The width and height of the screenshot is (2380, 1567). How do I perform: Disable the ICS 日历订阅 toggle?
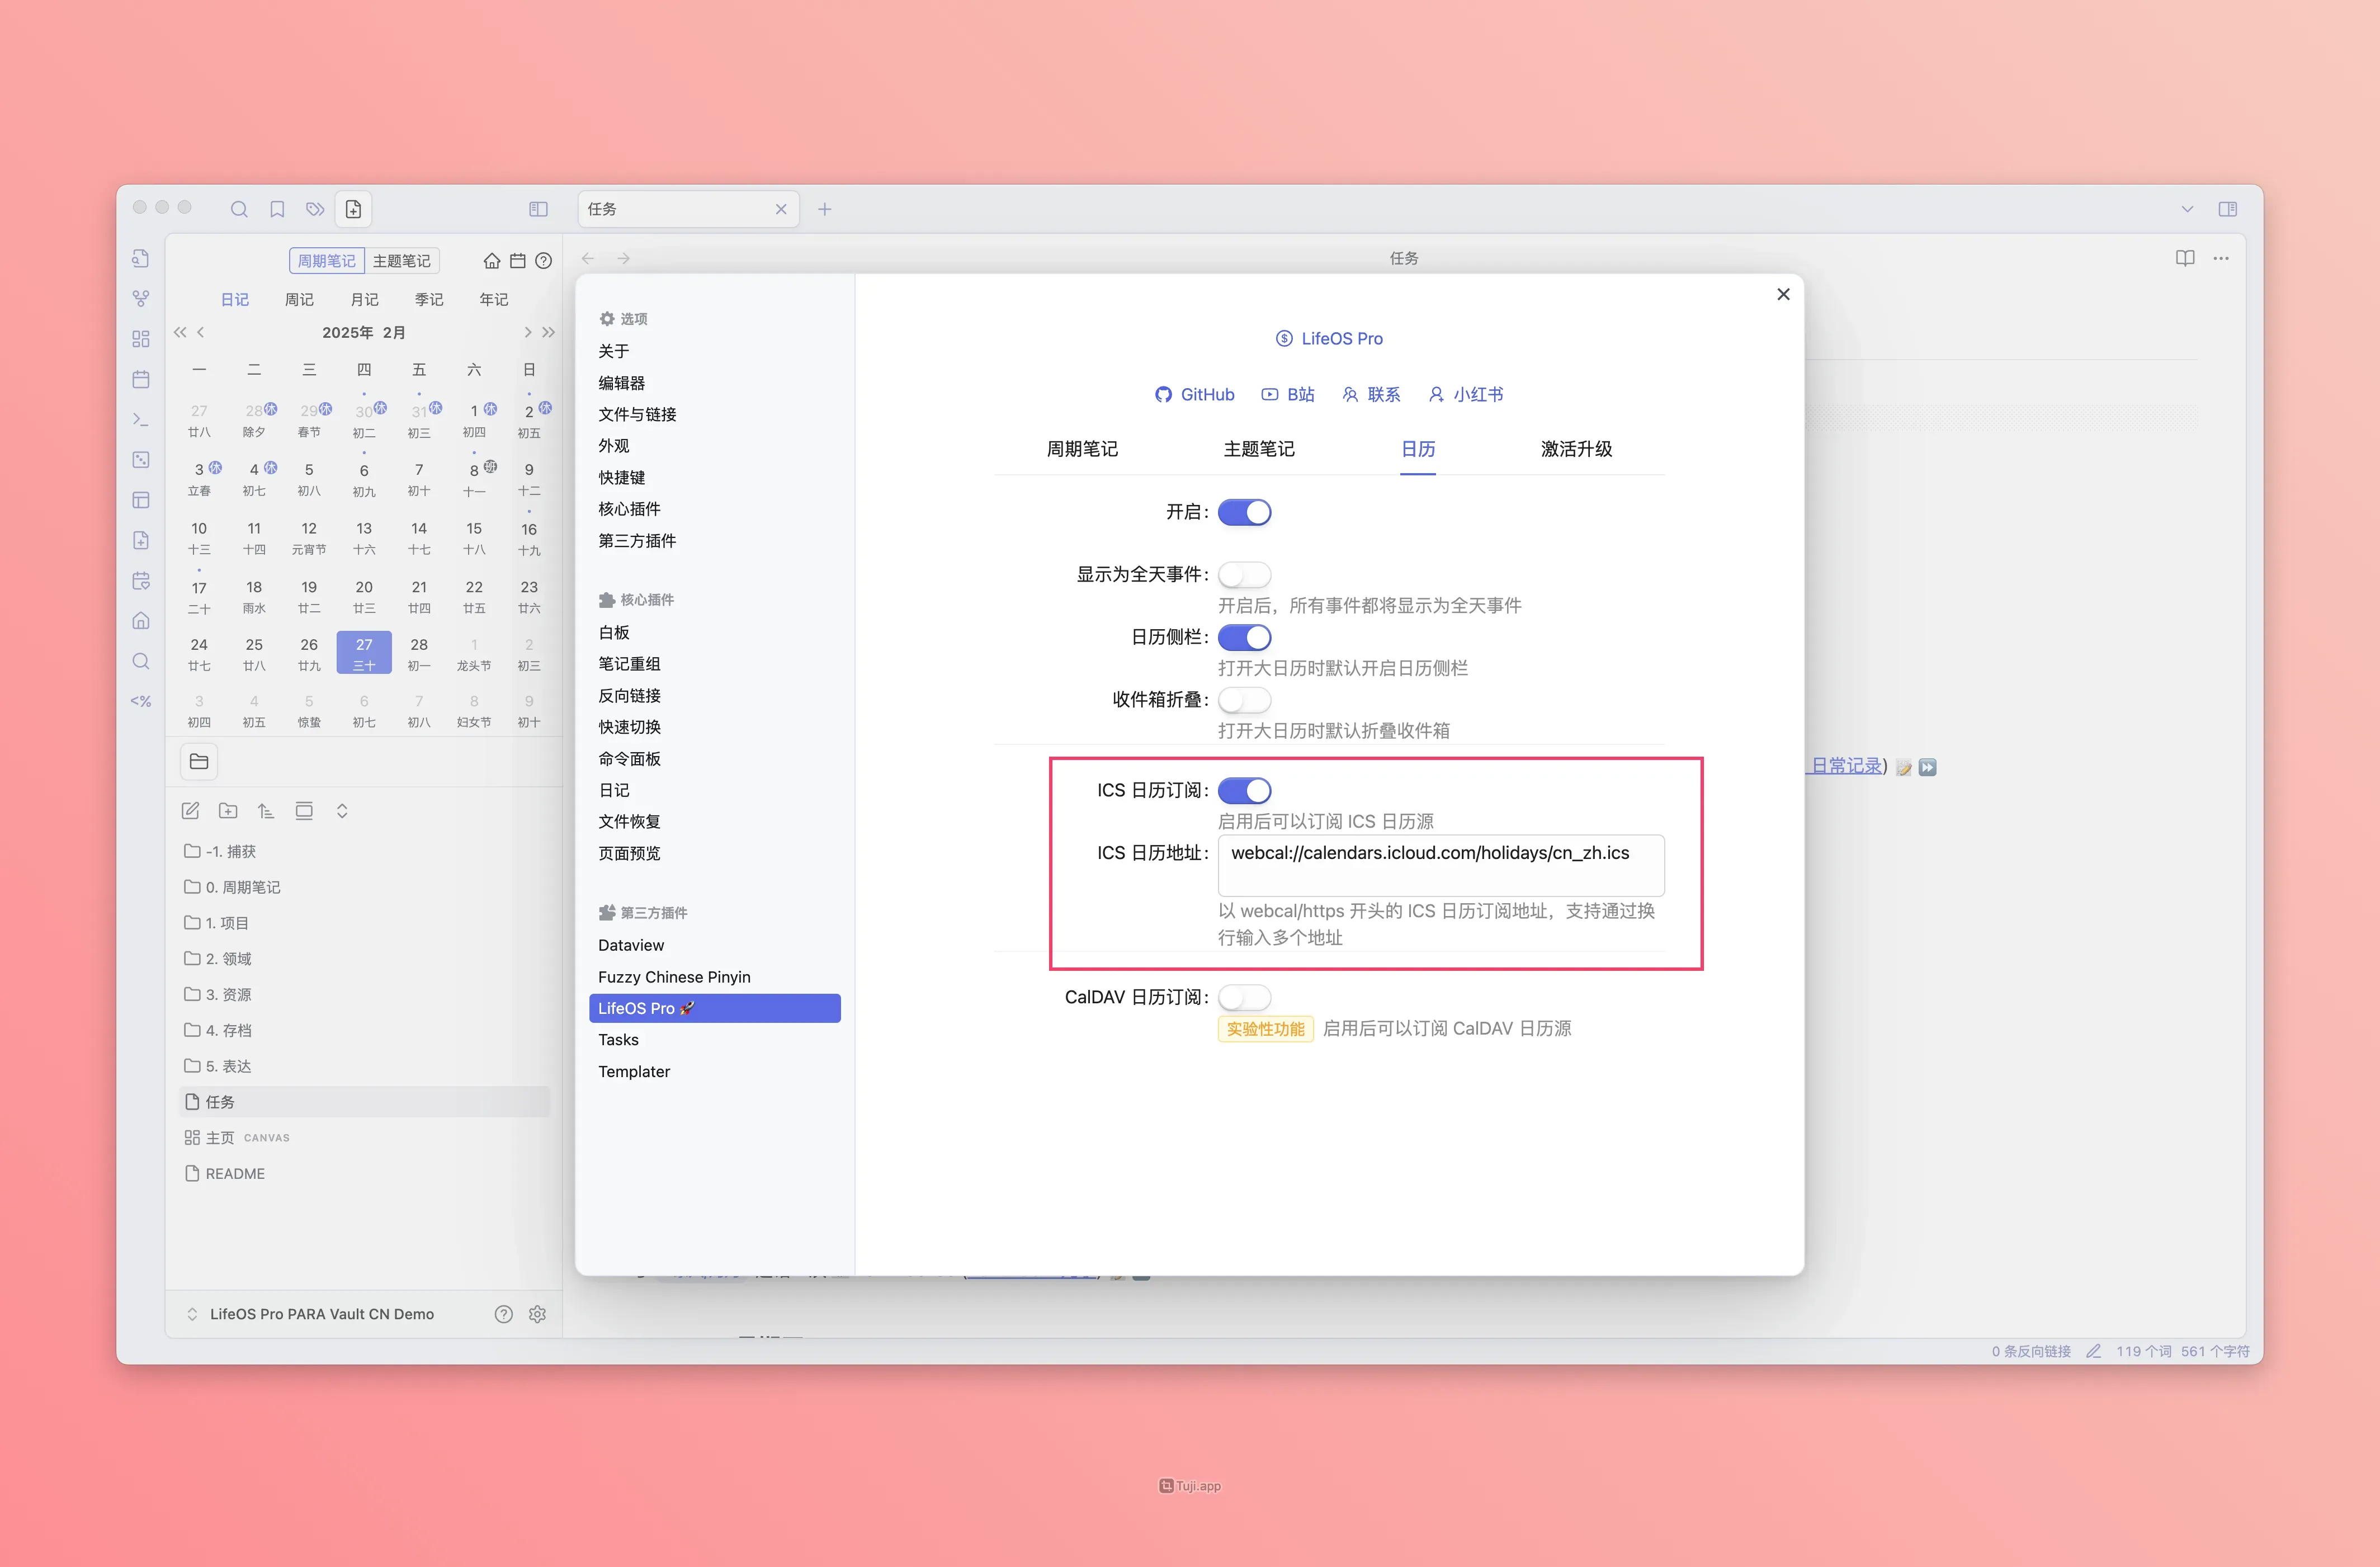[x=1244, y=790]
